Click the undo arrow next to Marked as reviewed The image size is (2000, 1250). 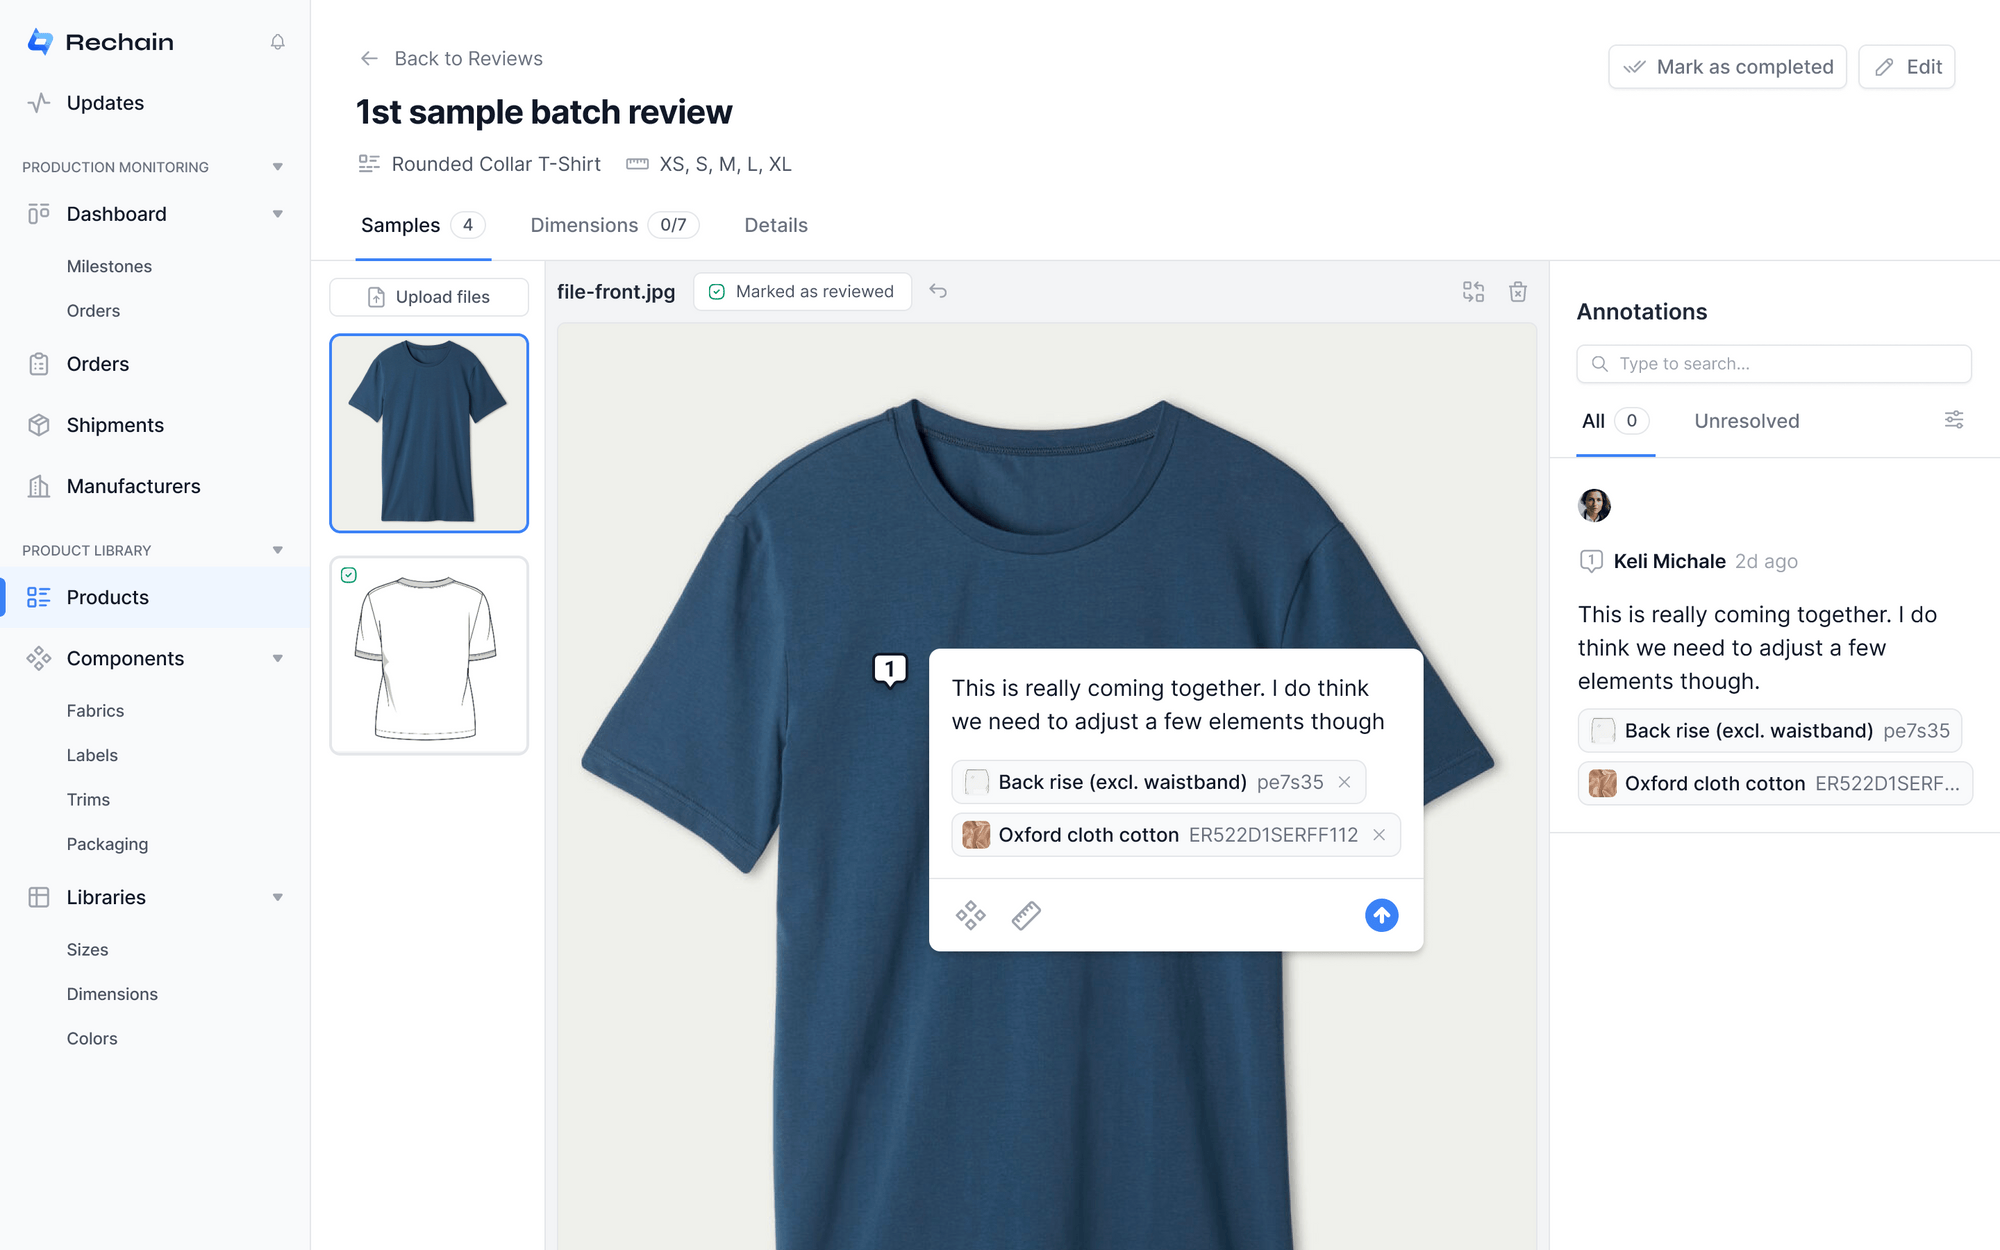[x=938, y=291]
